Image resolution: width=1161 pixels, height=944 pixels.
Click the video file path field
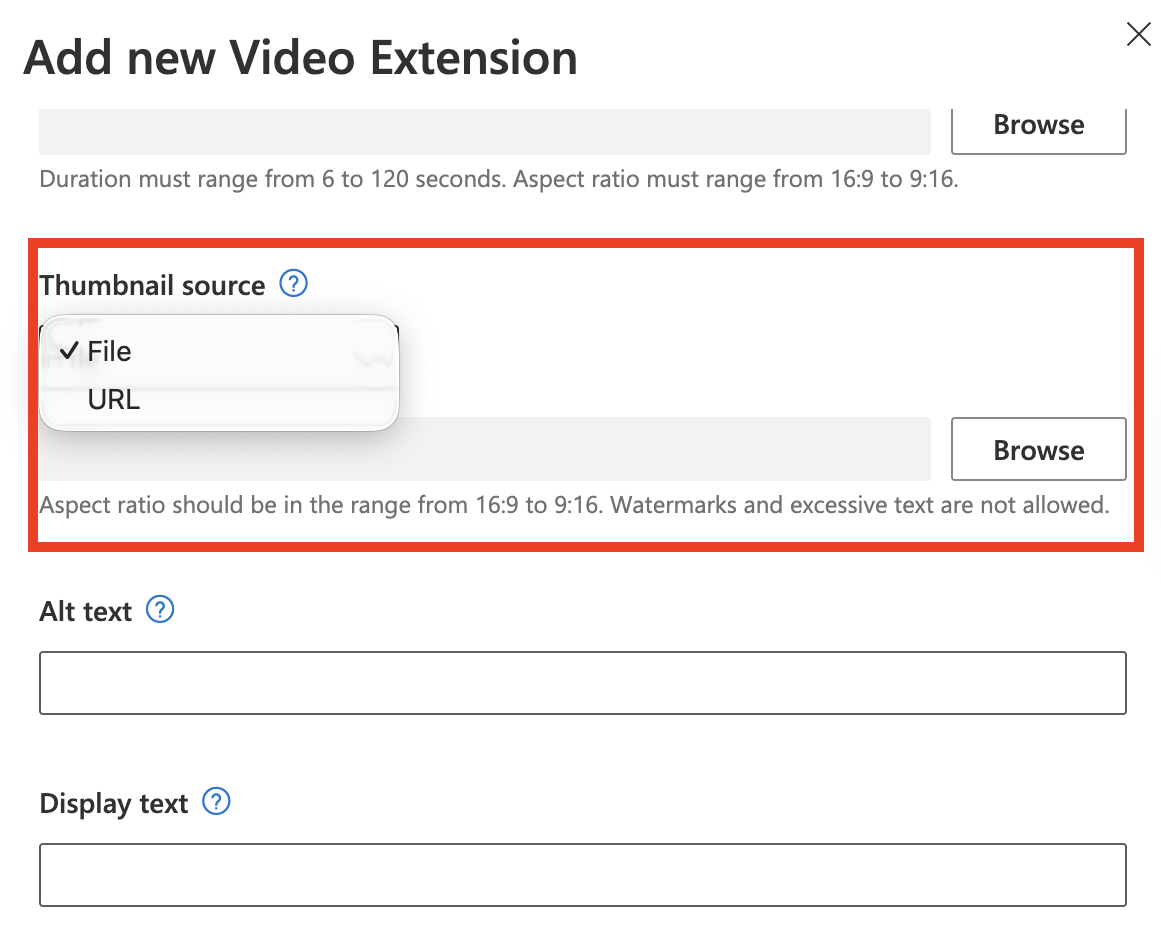click(484, 132)
